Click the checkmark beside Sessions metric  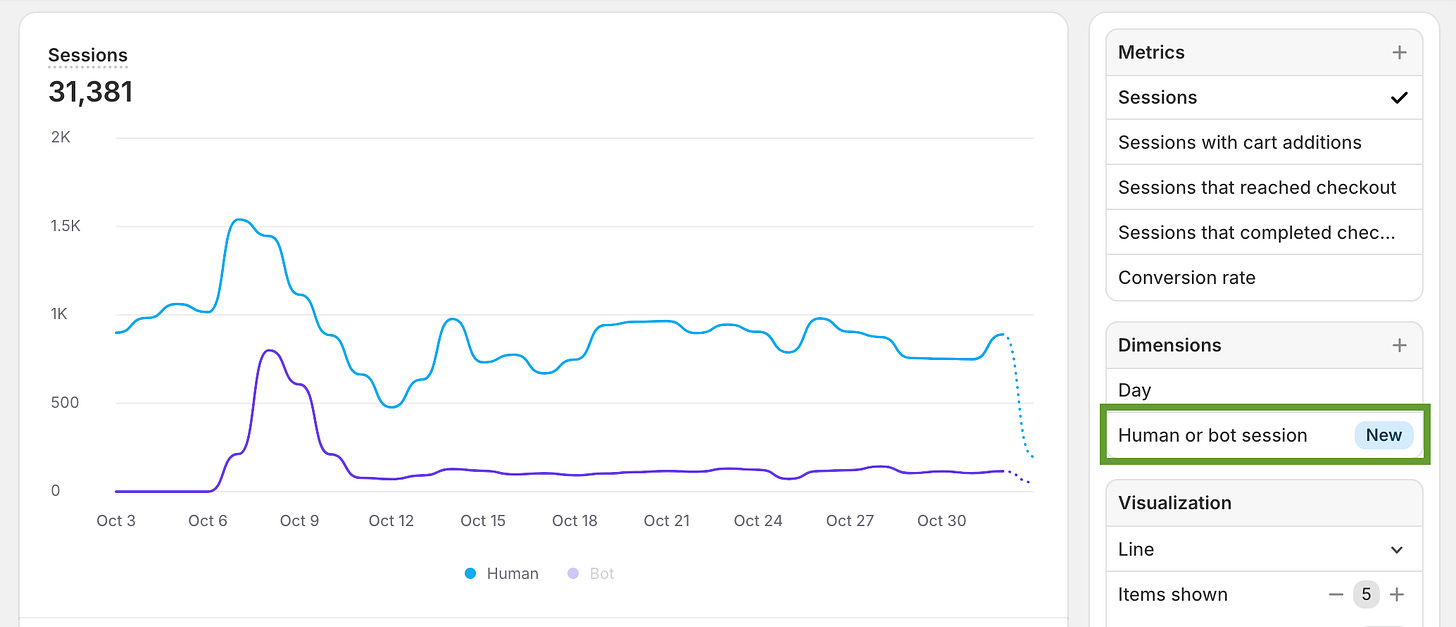coord(1399,97)
